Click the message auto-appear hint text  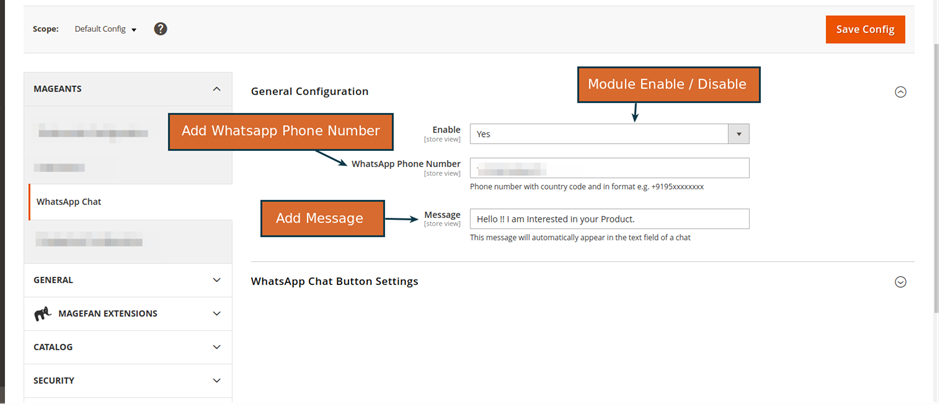point(580,237)
